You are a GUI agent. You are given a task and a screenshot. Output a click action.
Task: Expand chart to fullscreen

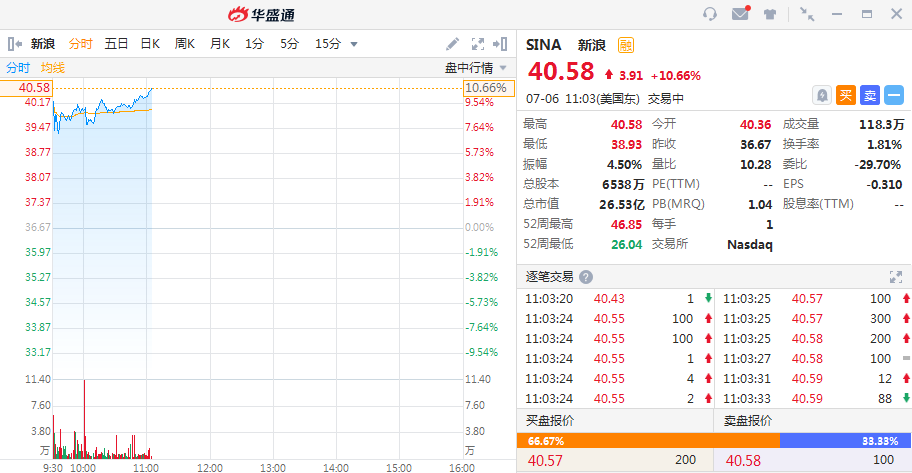click(477, 44)
